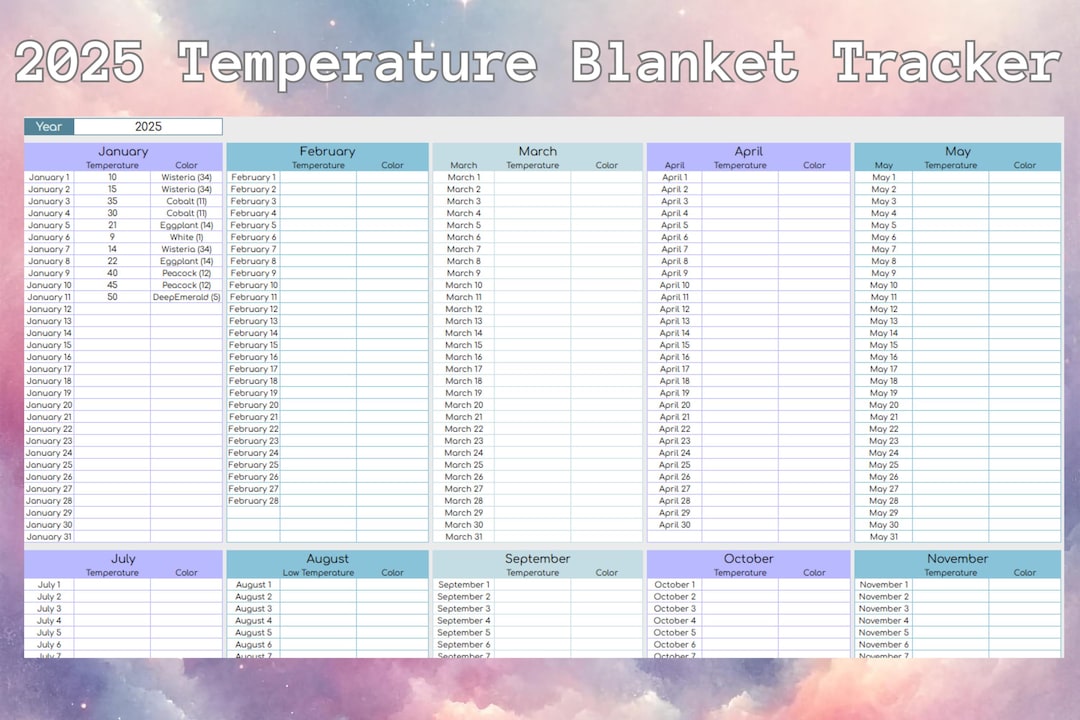Click the April column Color header
Image resolution: width=1080 pixels, height=720 pixels.
coord(814,165)
